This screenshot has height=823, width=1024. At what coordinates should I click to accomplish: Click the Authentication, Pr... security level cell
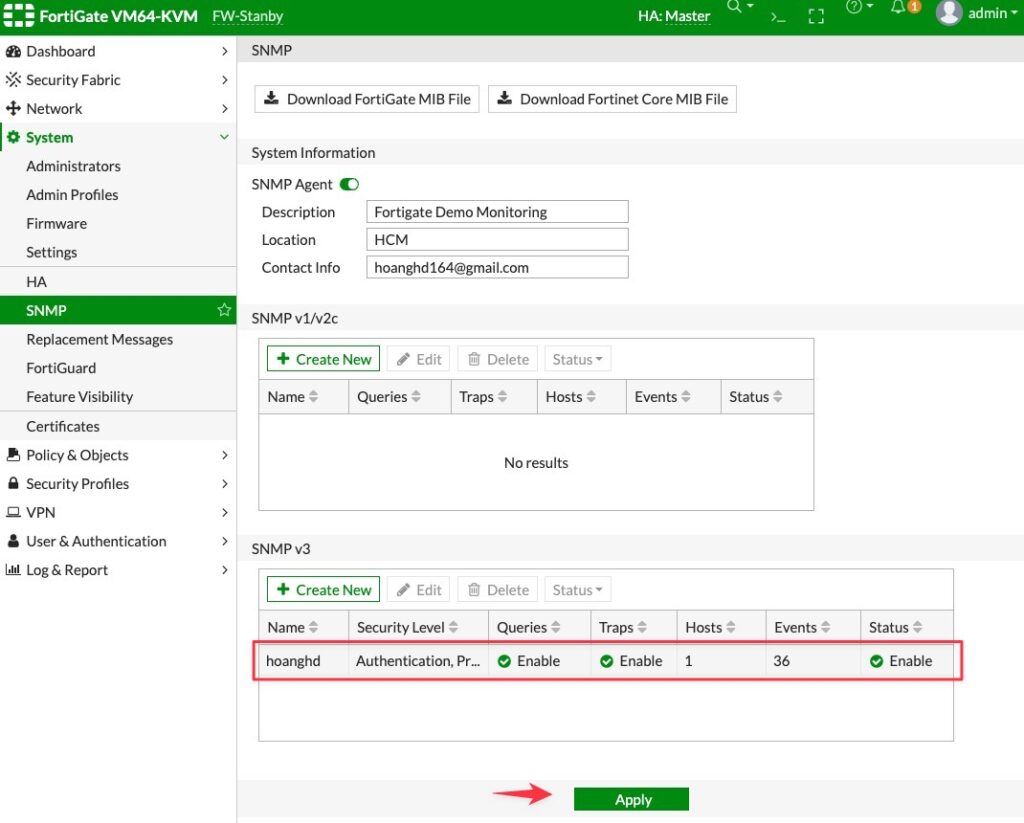coord(418,660)
